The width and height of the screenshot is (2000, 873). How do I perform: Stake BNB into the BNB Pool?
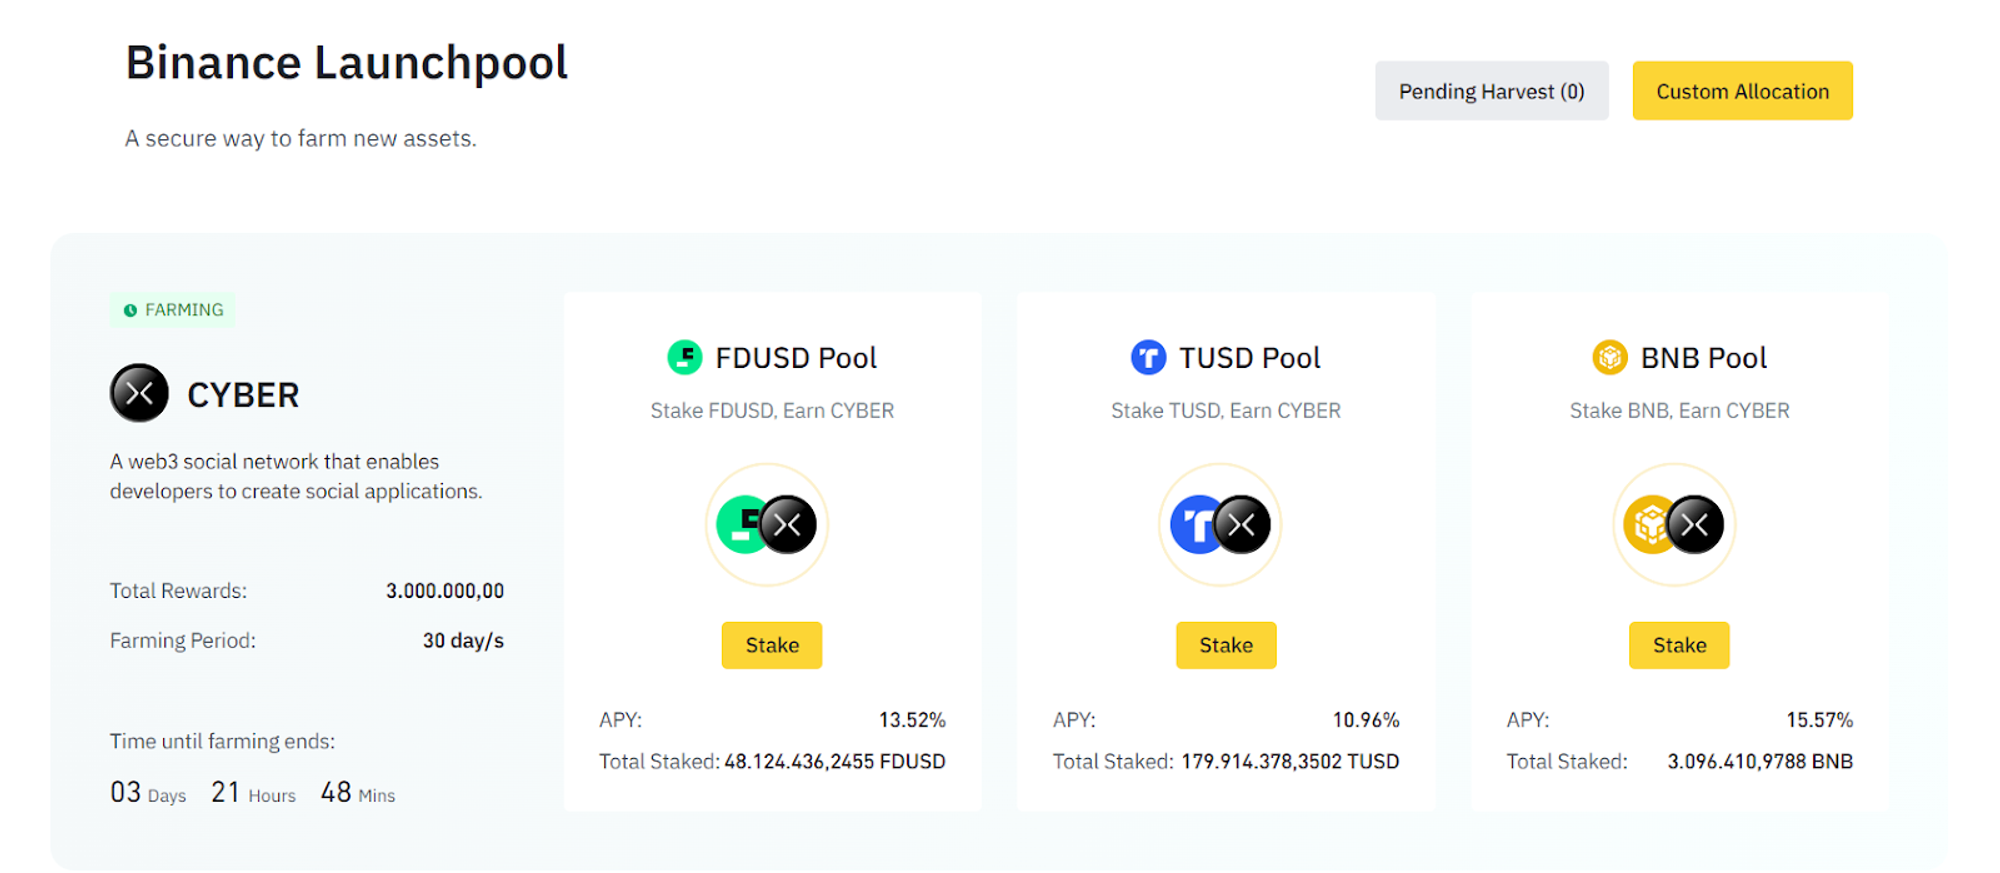[1678, 645]
